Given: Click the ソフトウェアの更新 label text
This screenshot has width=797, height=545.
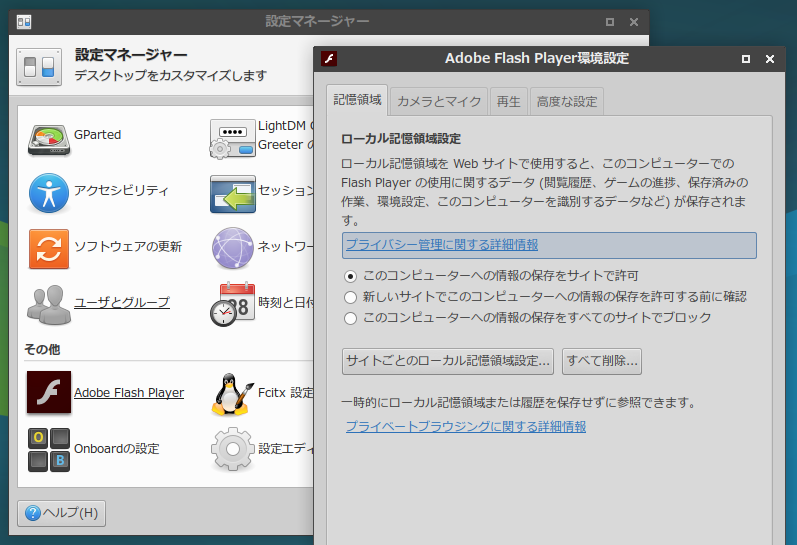Looking at the screenshot, I should 128,247.
